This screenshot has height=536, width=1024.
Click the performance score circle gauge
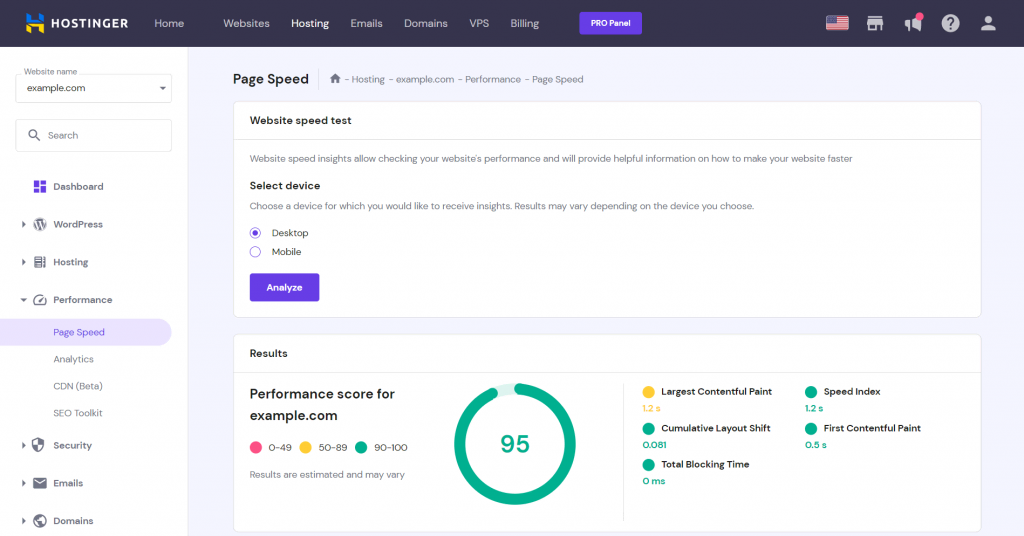point(514,444)
